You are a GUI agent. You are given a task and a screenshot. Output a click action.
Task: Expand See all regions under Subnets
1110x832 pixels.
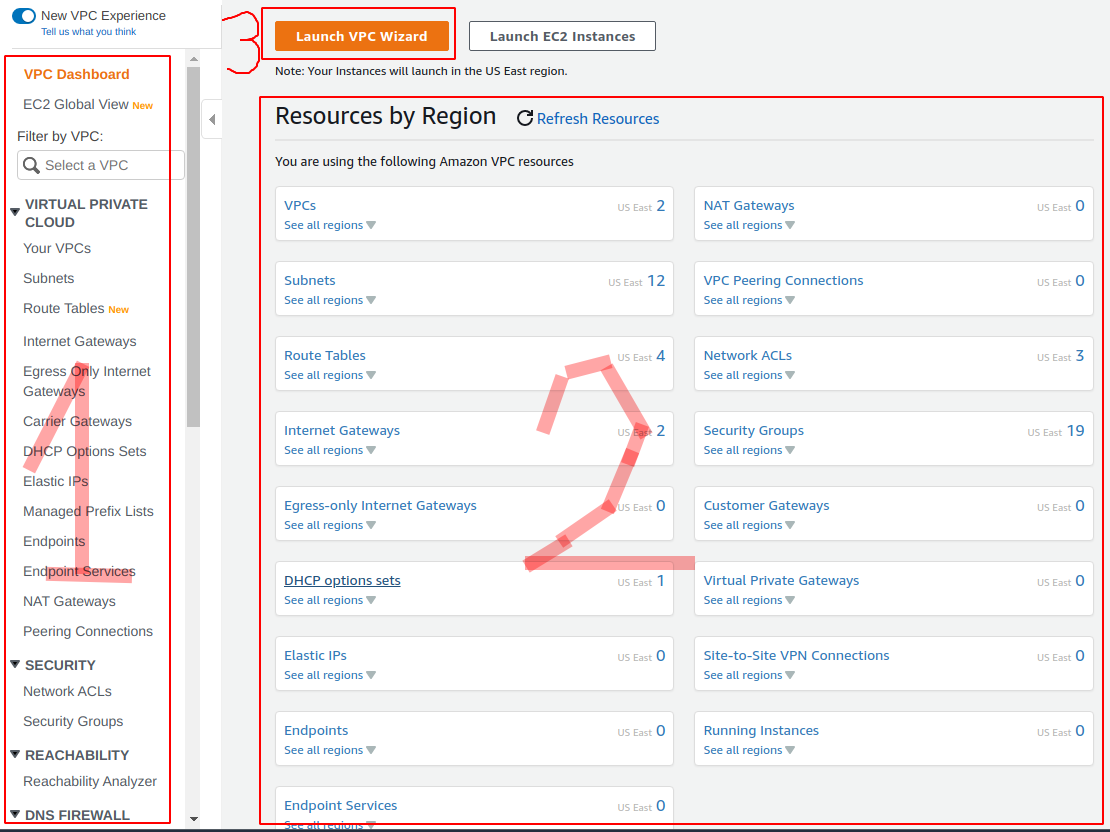click(330, 300)
